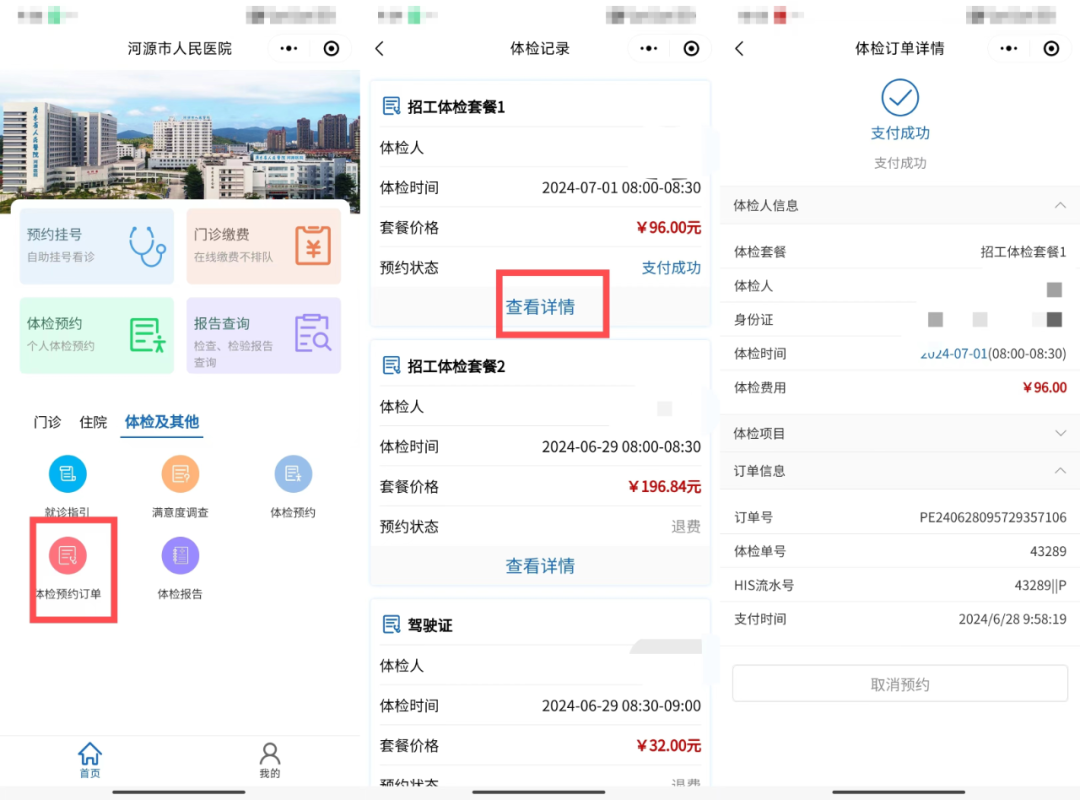Tap time 2024-06-29 08:00-08:30

621,447
